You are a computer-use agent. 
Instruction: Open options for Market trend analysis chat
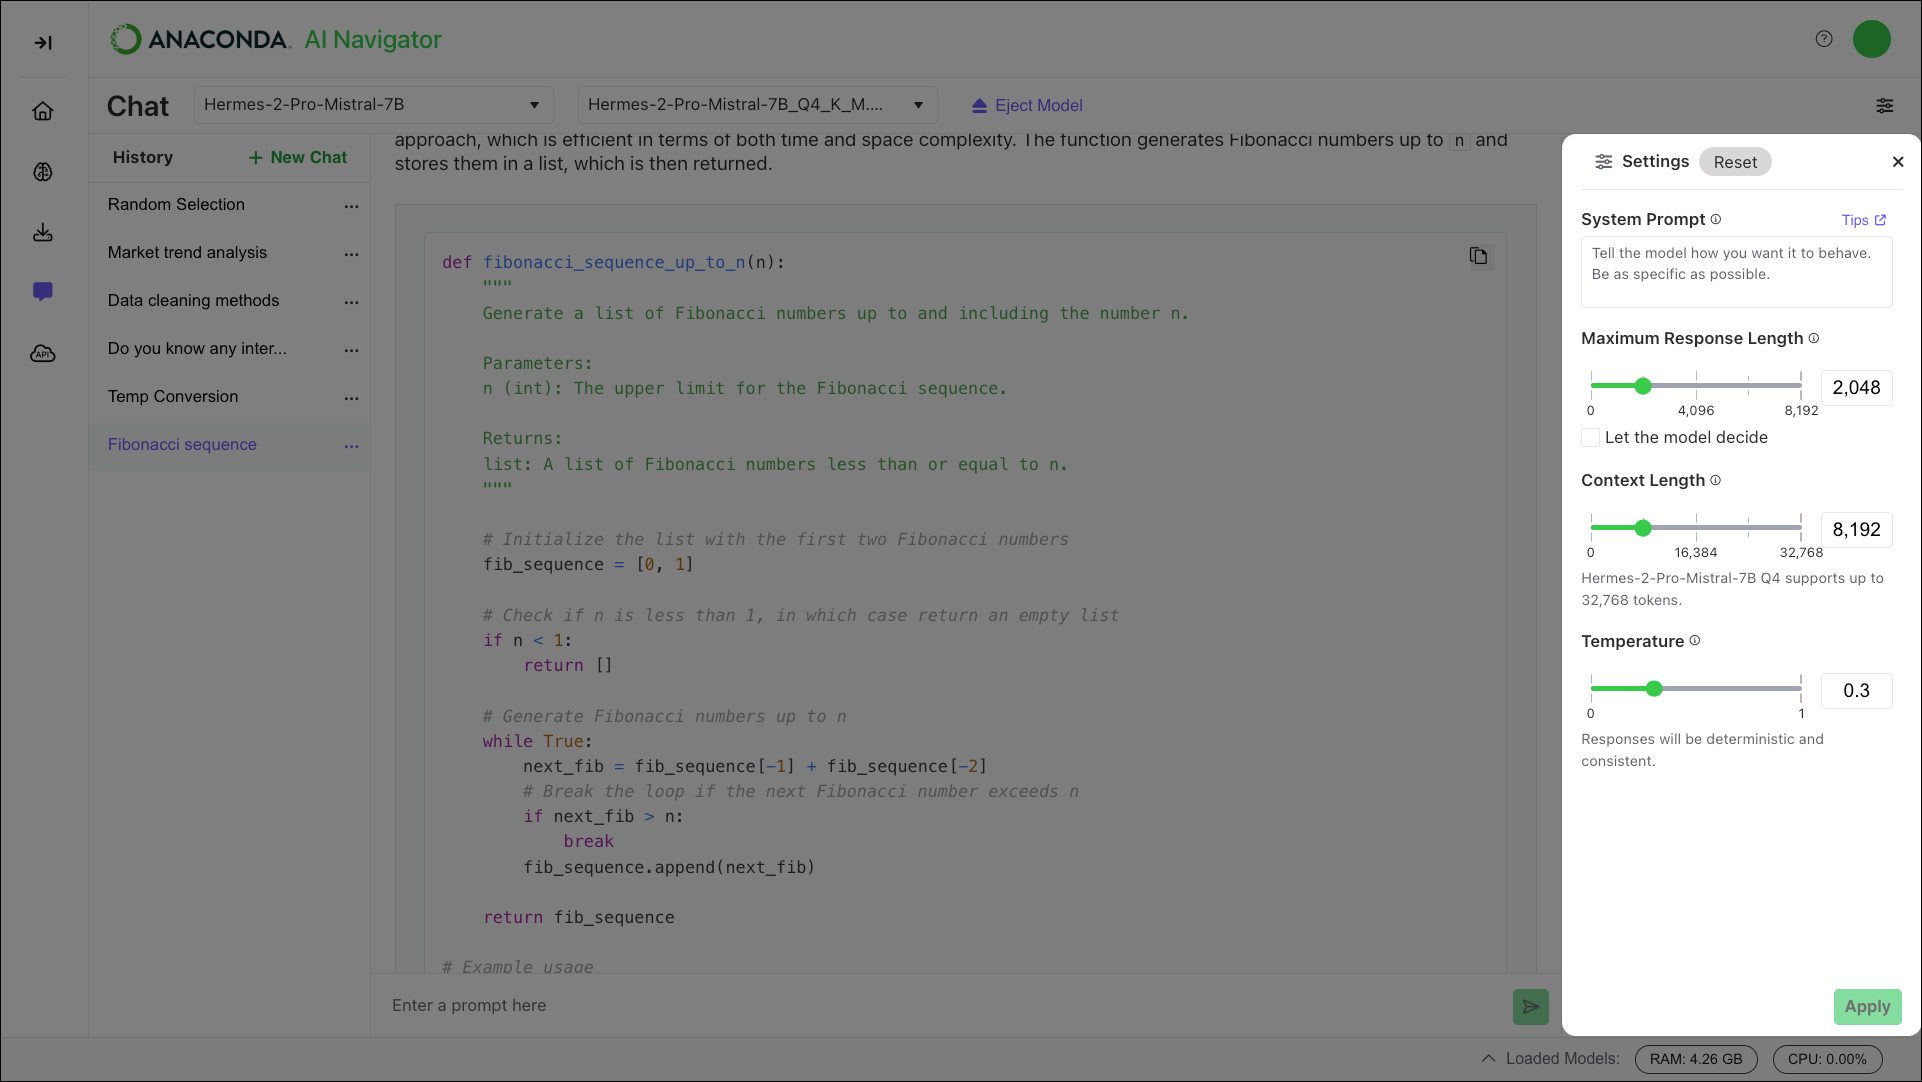pyautogui.click(x=351, y=253)
